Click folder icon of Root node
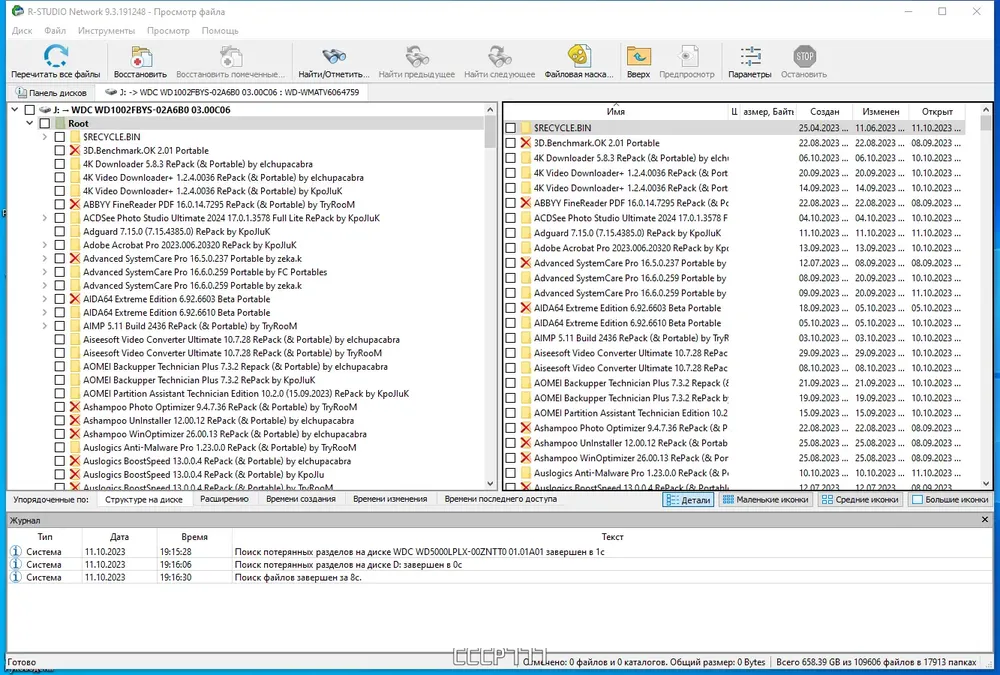The image size is (1000, 675). [x=61, y=123]
